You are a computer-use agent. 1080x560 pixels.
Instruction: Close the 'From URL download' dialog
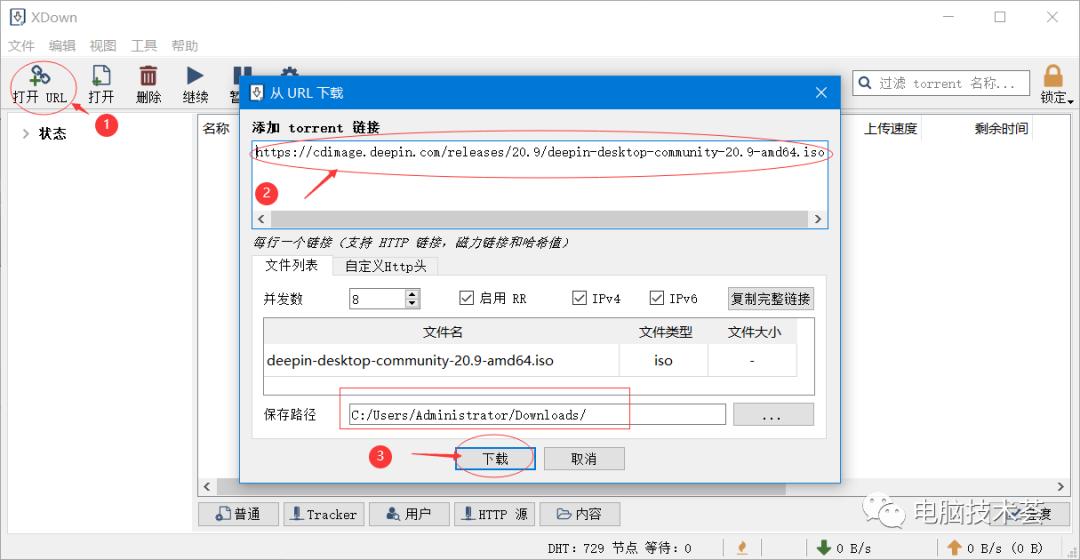(821, 92)
